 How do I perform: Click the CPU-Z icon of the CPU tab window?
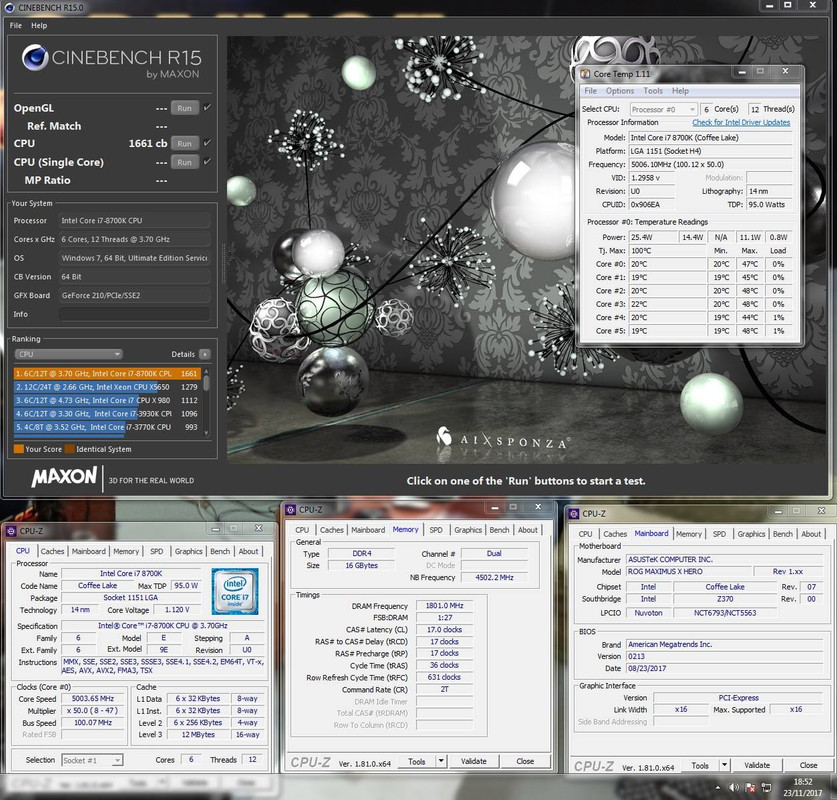[x=11, y=531]
